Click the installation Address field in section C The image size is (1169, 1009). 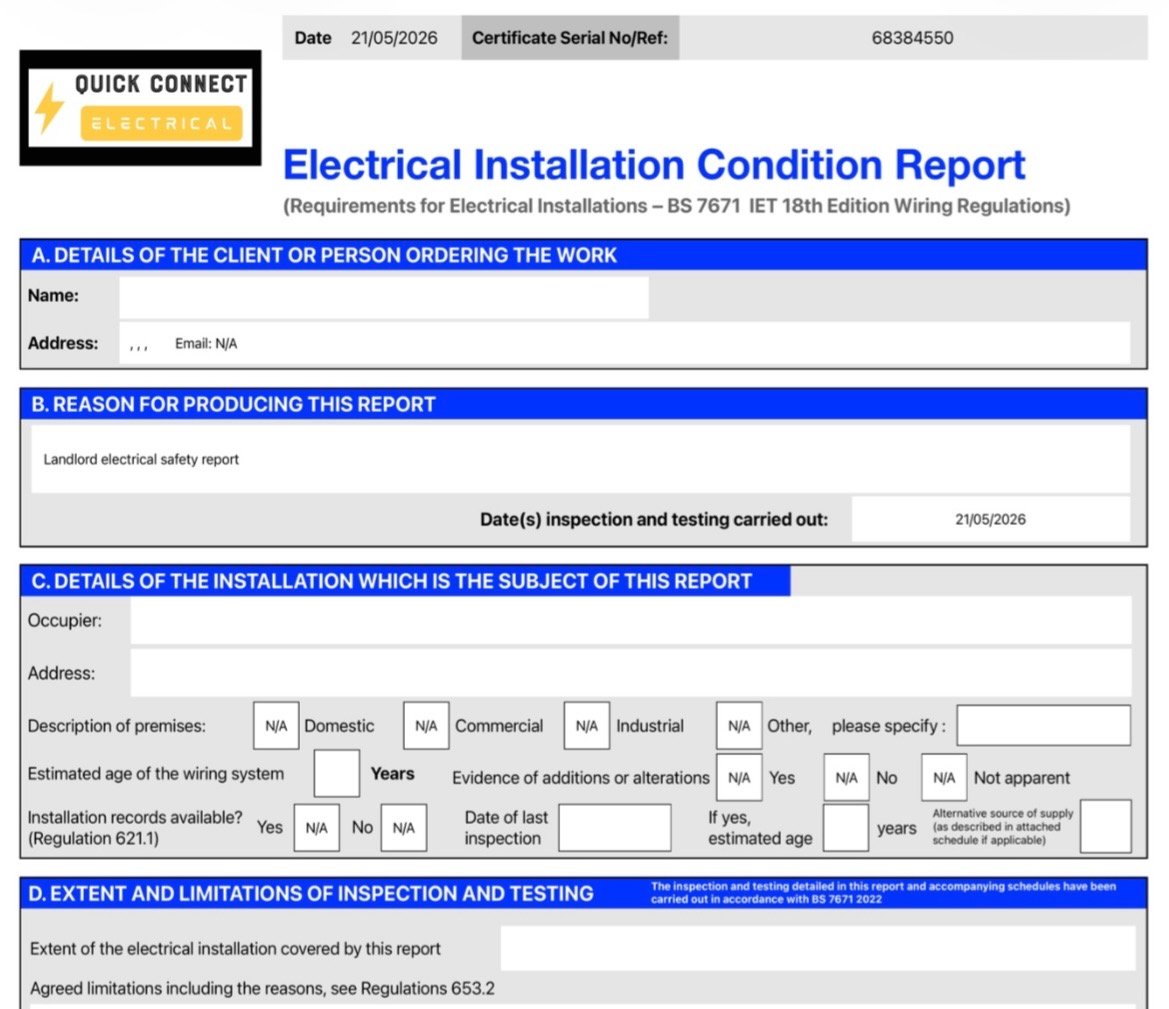(631, 673)
